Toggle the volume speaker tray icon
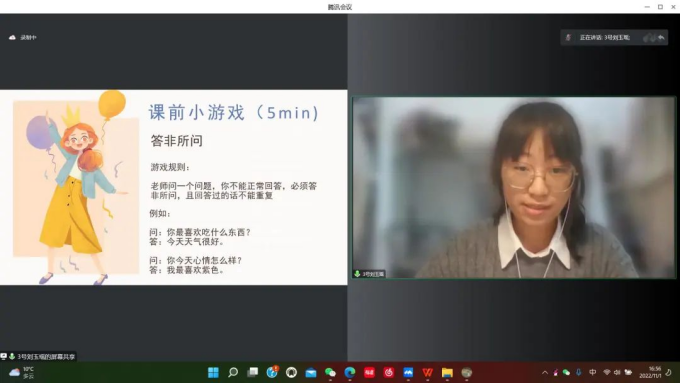The height and width of the screenshot is (383, 681). [x=617, y=373]
